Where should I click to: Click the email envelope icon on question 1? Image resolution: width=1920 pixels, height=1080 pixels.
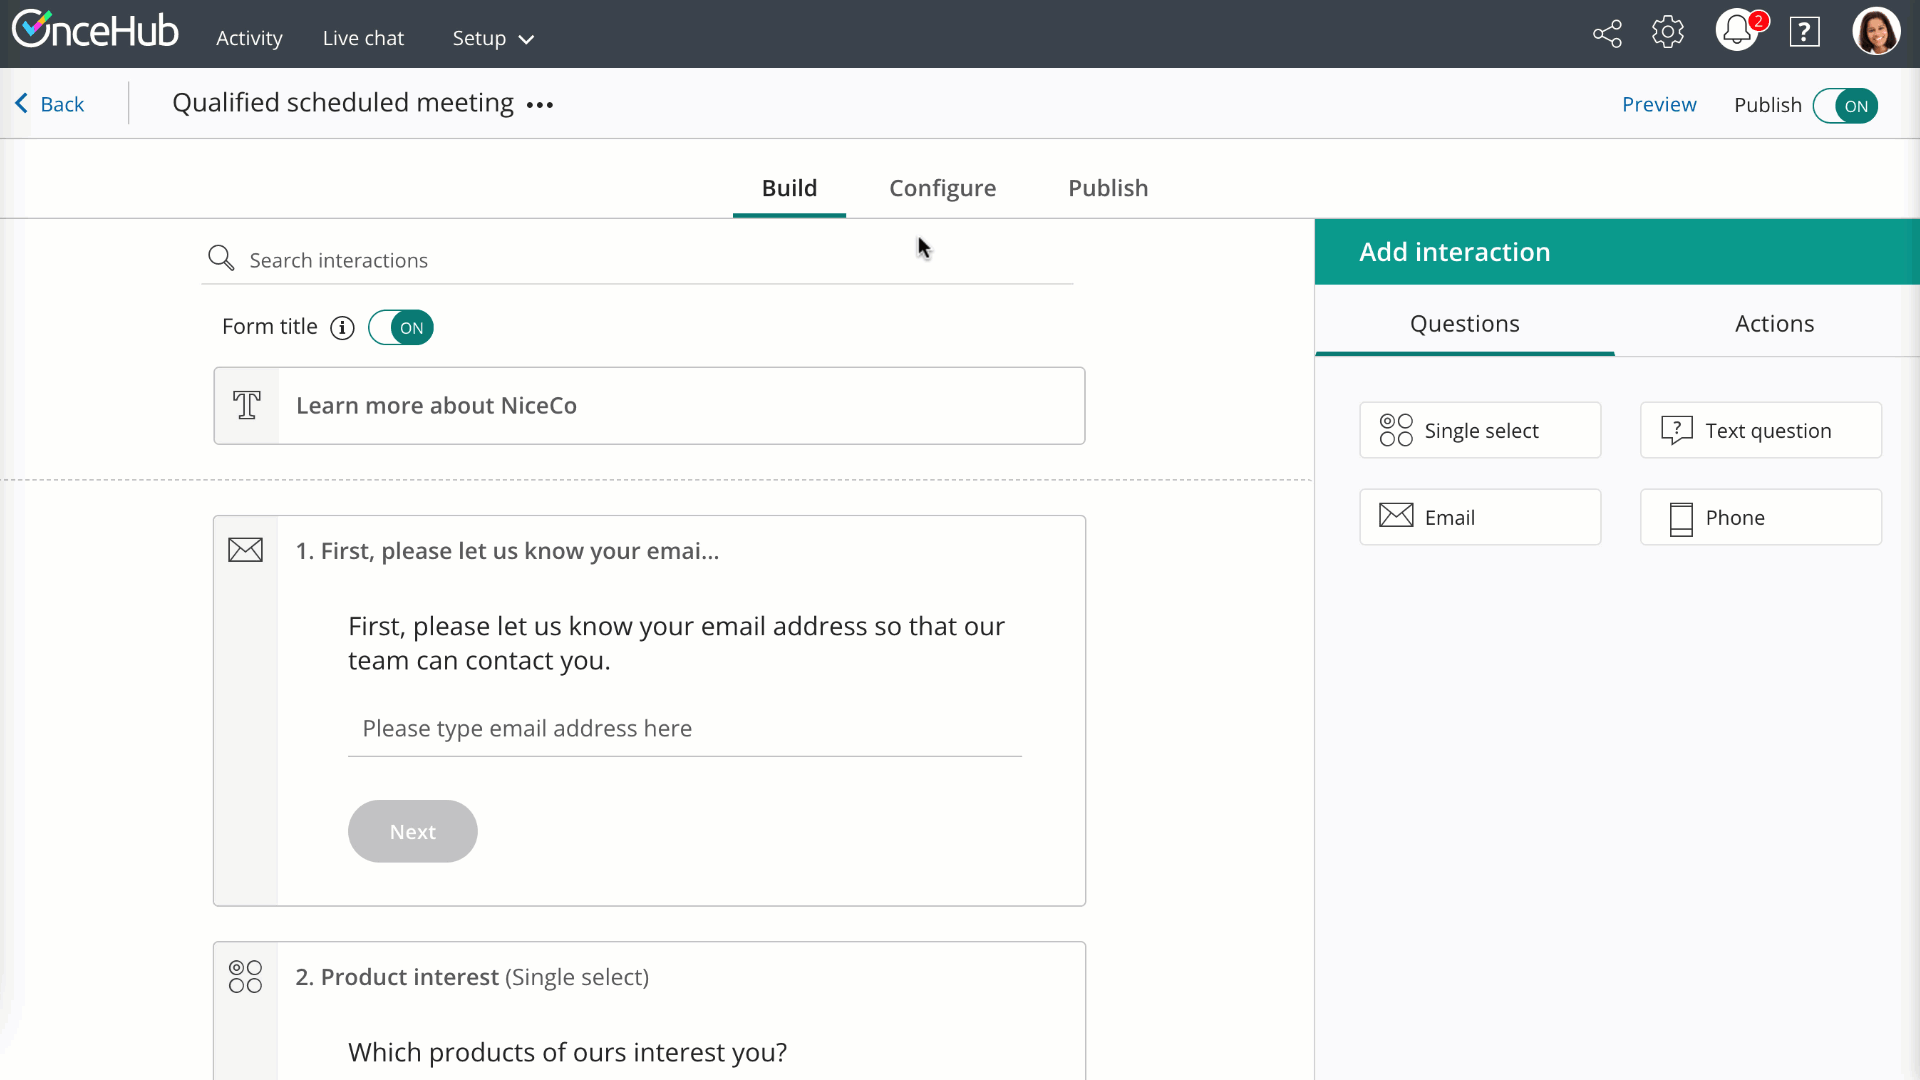click(245, 550)
